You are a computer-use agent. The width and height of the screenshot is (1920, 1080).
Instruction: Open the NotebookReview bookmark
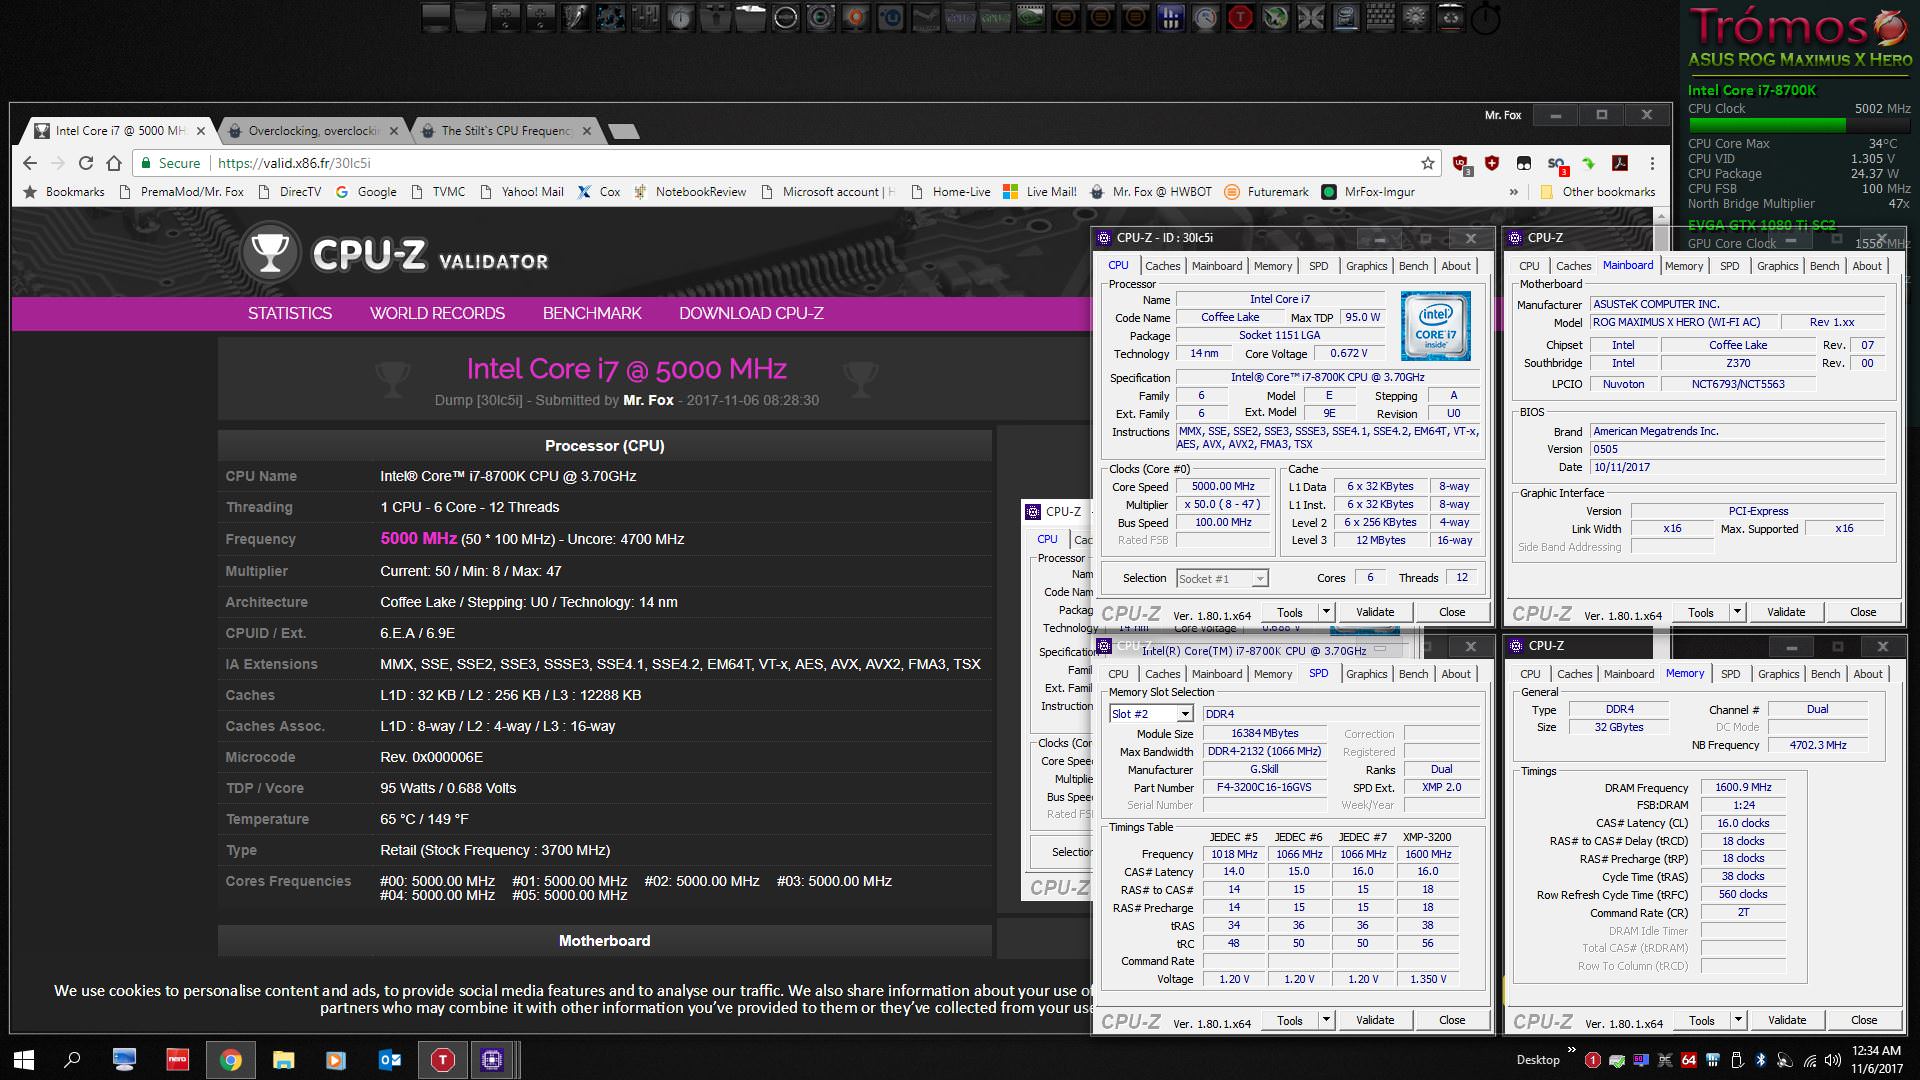(x=690, y=192)
